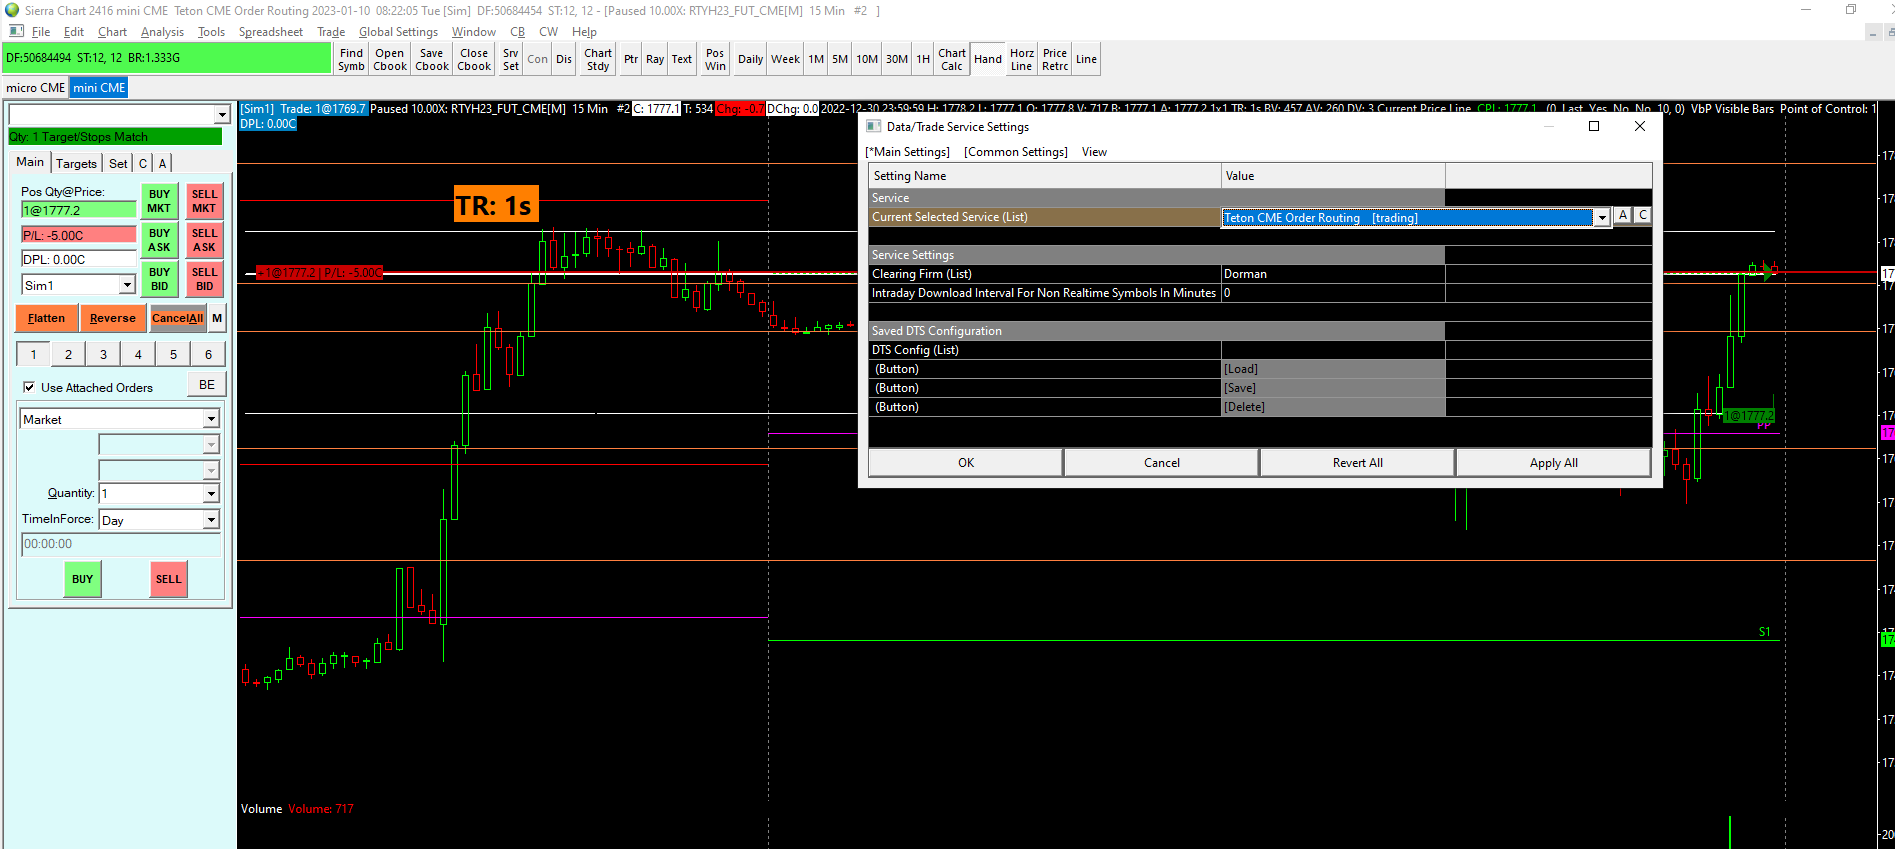Click the red SELL MKT button
The width and height of the screenshot is (1895, 849).
[x=204, y=201]
